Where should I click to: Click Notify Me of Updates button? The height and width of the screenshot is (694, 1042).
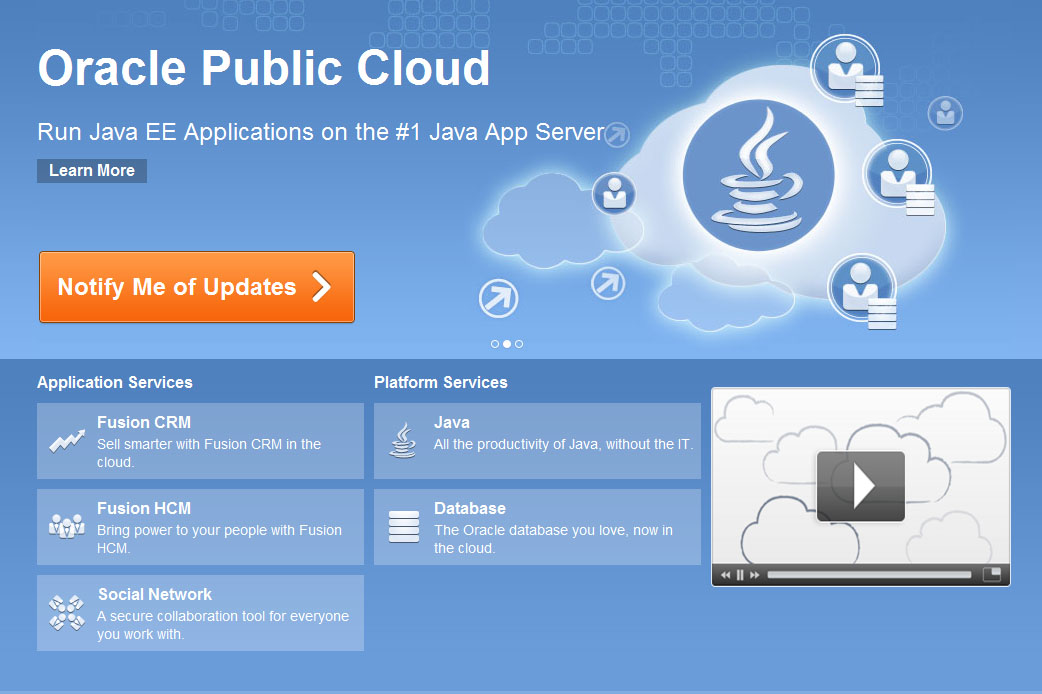coord(197,287)
